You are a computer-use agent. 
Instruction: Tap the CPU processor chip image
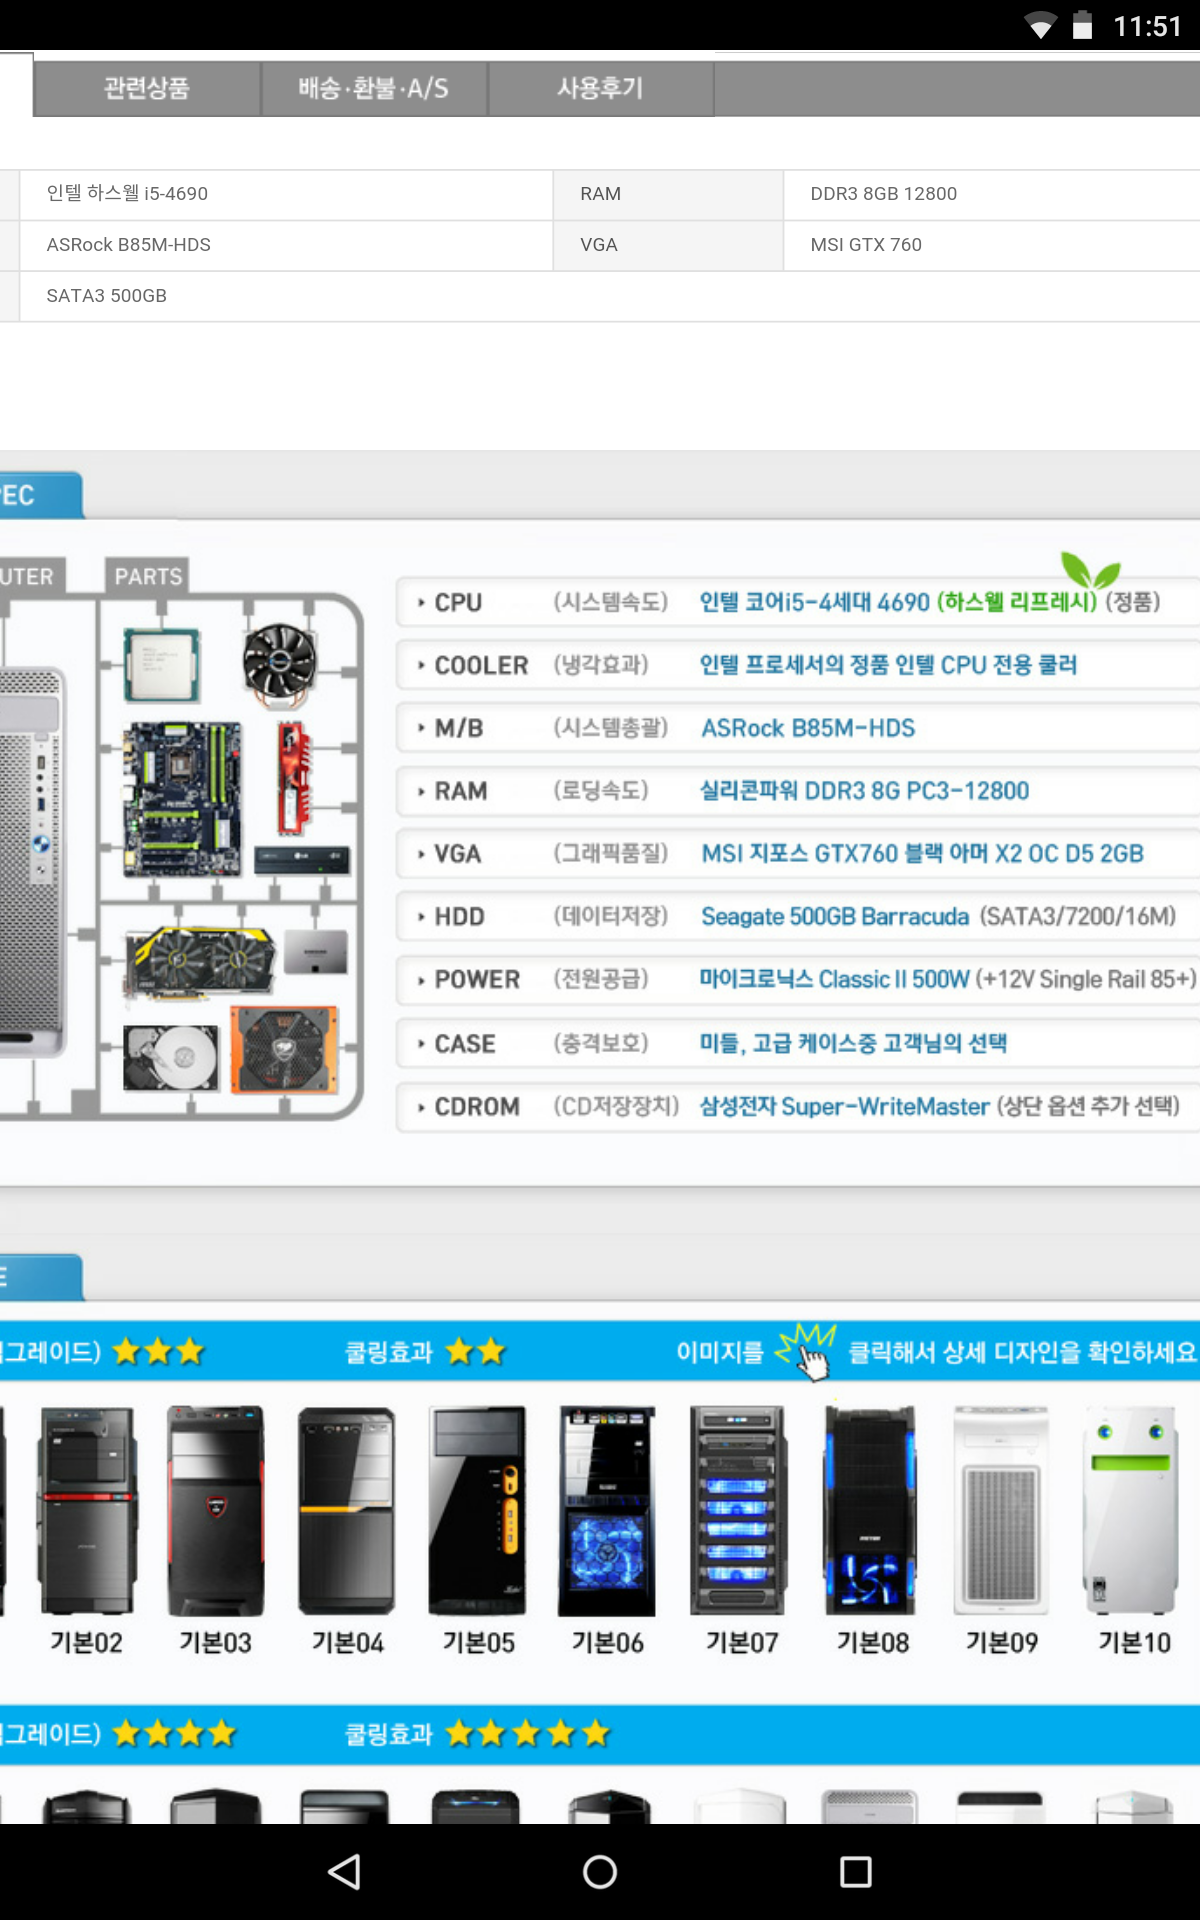(x=162, y=664)
